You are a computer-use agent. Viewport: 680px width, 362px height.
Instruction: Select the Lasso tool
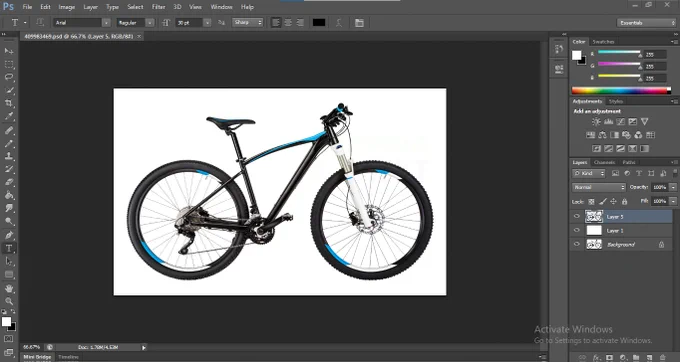pyautogui.click(x=9, y=78)
